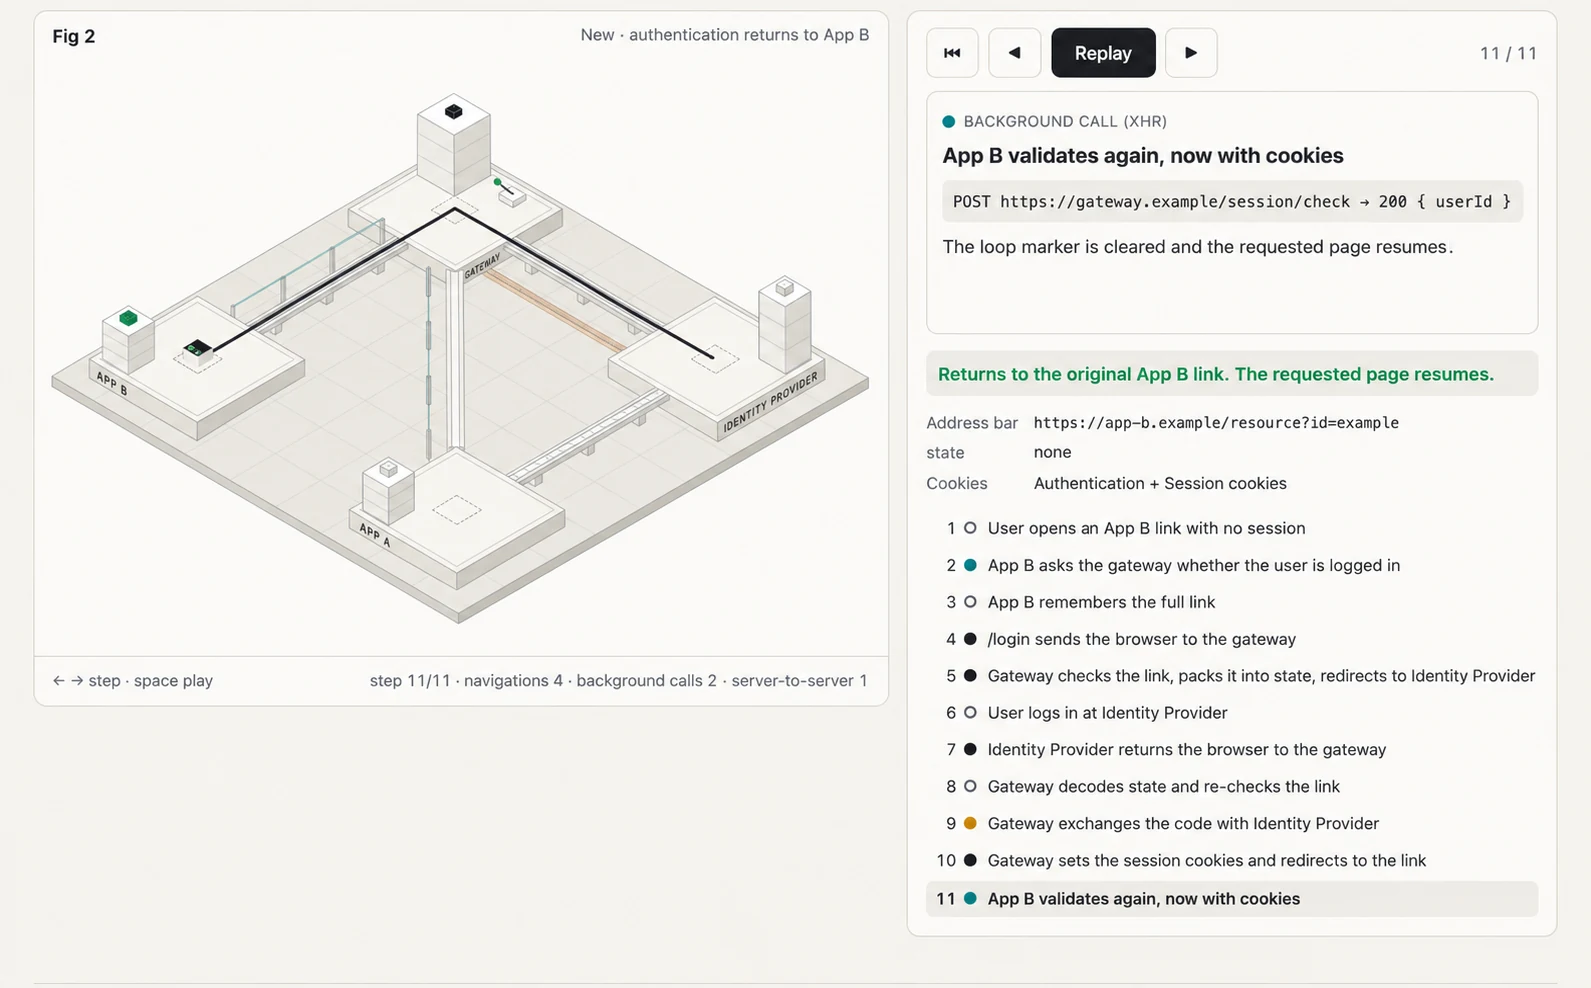
Task: Click the '11 / 11' step counter
Action: [x=1508, y=54]
